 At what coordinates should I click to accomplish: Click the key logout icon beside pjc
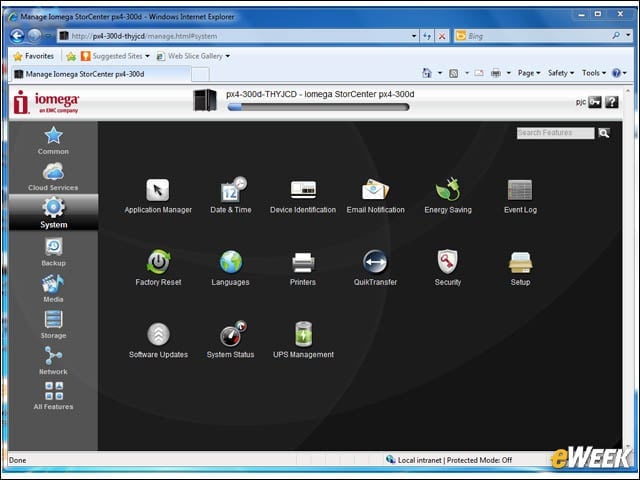(x=595, y=102)
